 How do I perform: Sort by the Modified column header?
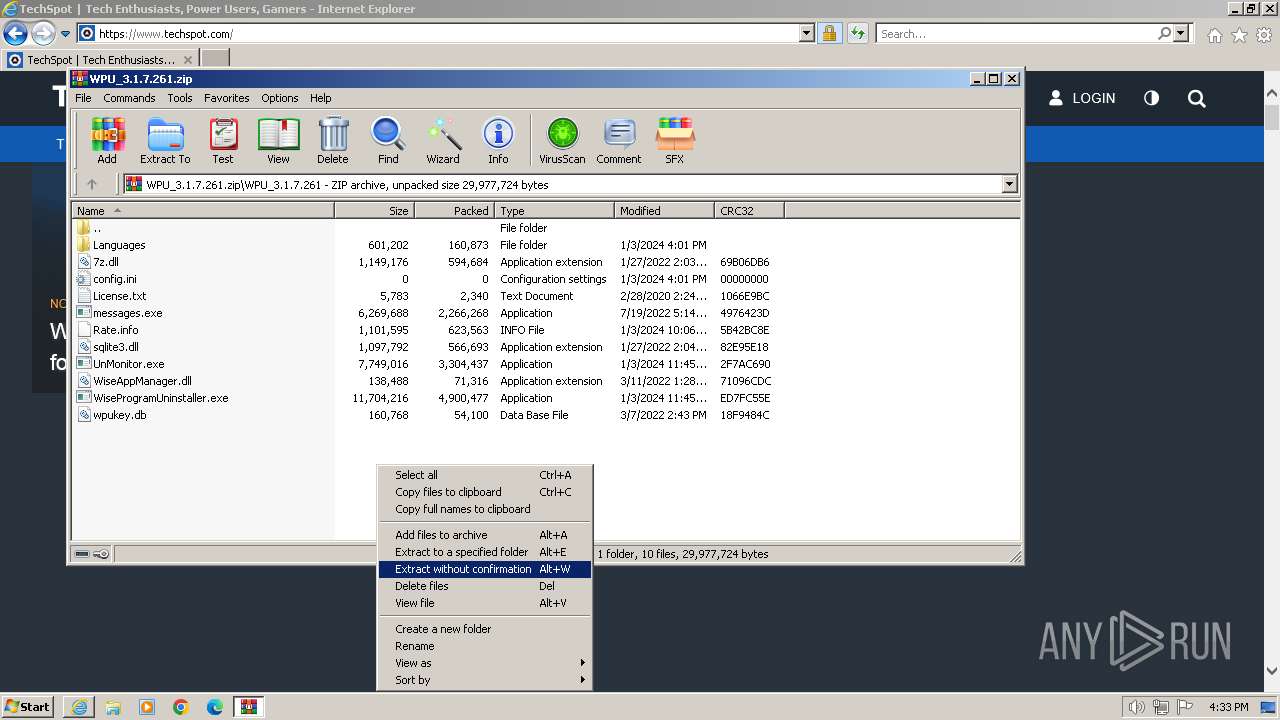664,211
